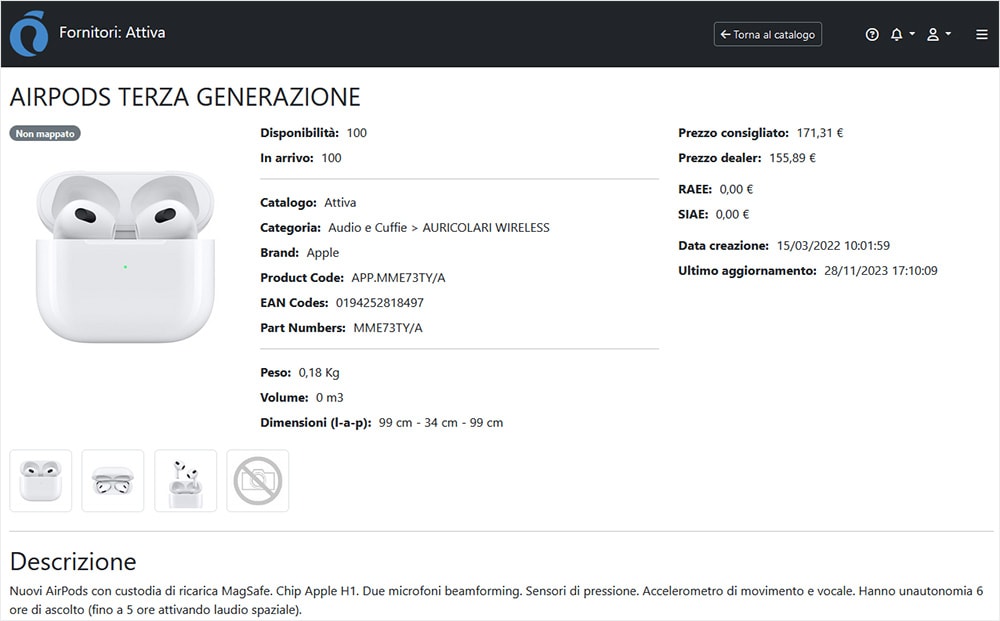Viewport: 1000px width, 621px height.
Task: Click the main AirPods product image
Action: (125, 257)
